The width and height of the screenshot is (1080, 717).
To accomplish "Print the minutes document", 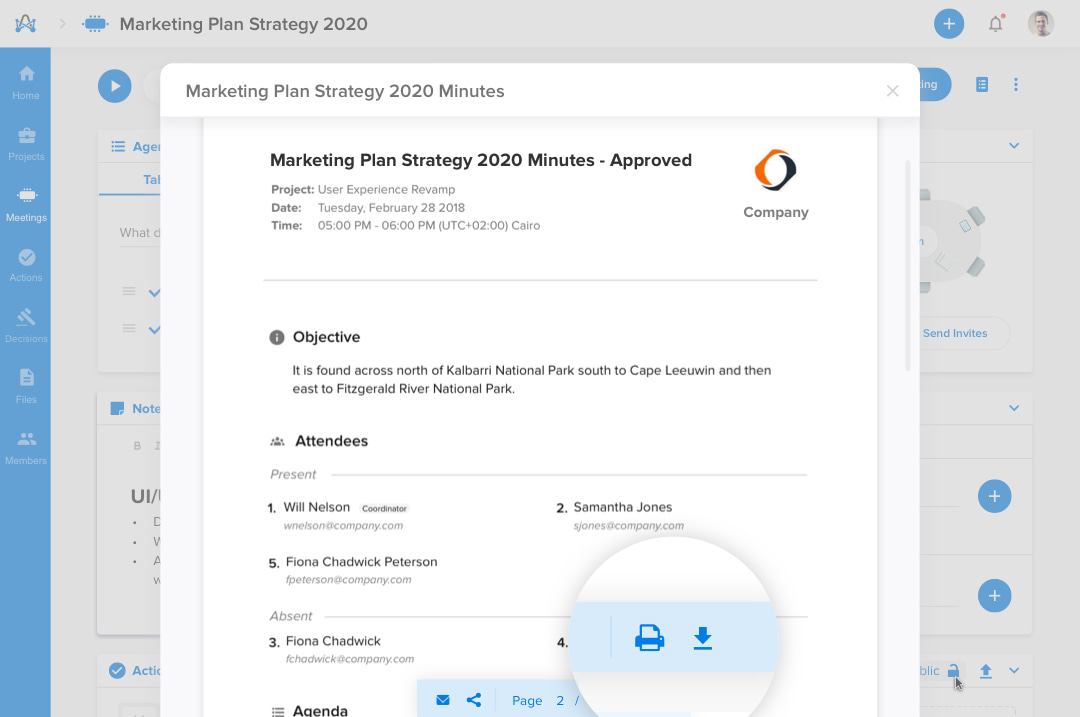I will (649, 638).
